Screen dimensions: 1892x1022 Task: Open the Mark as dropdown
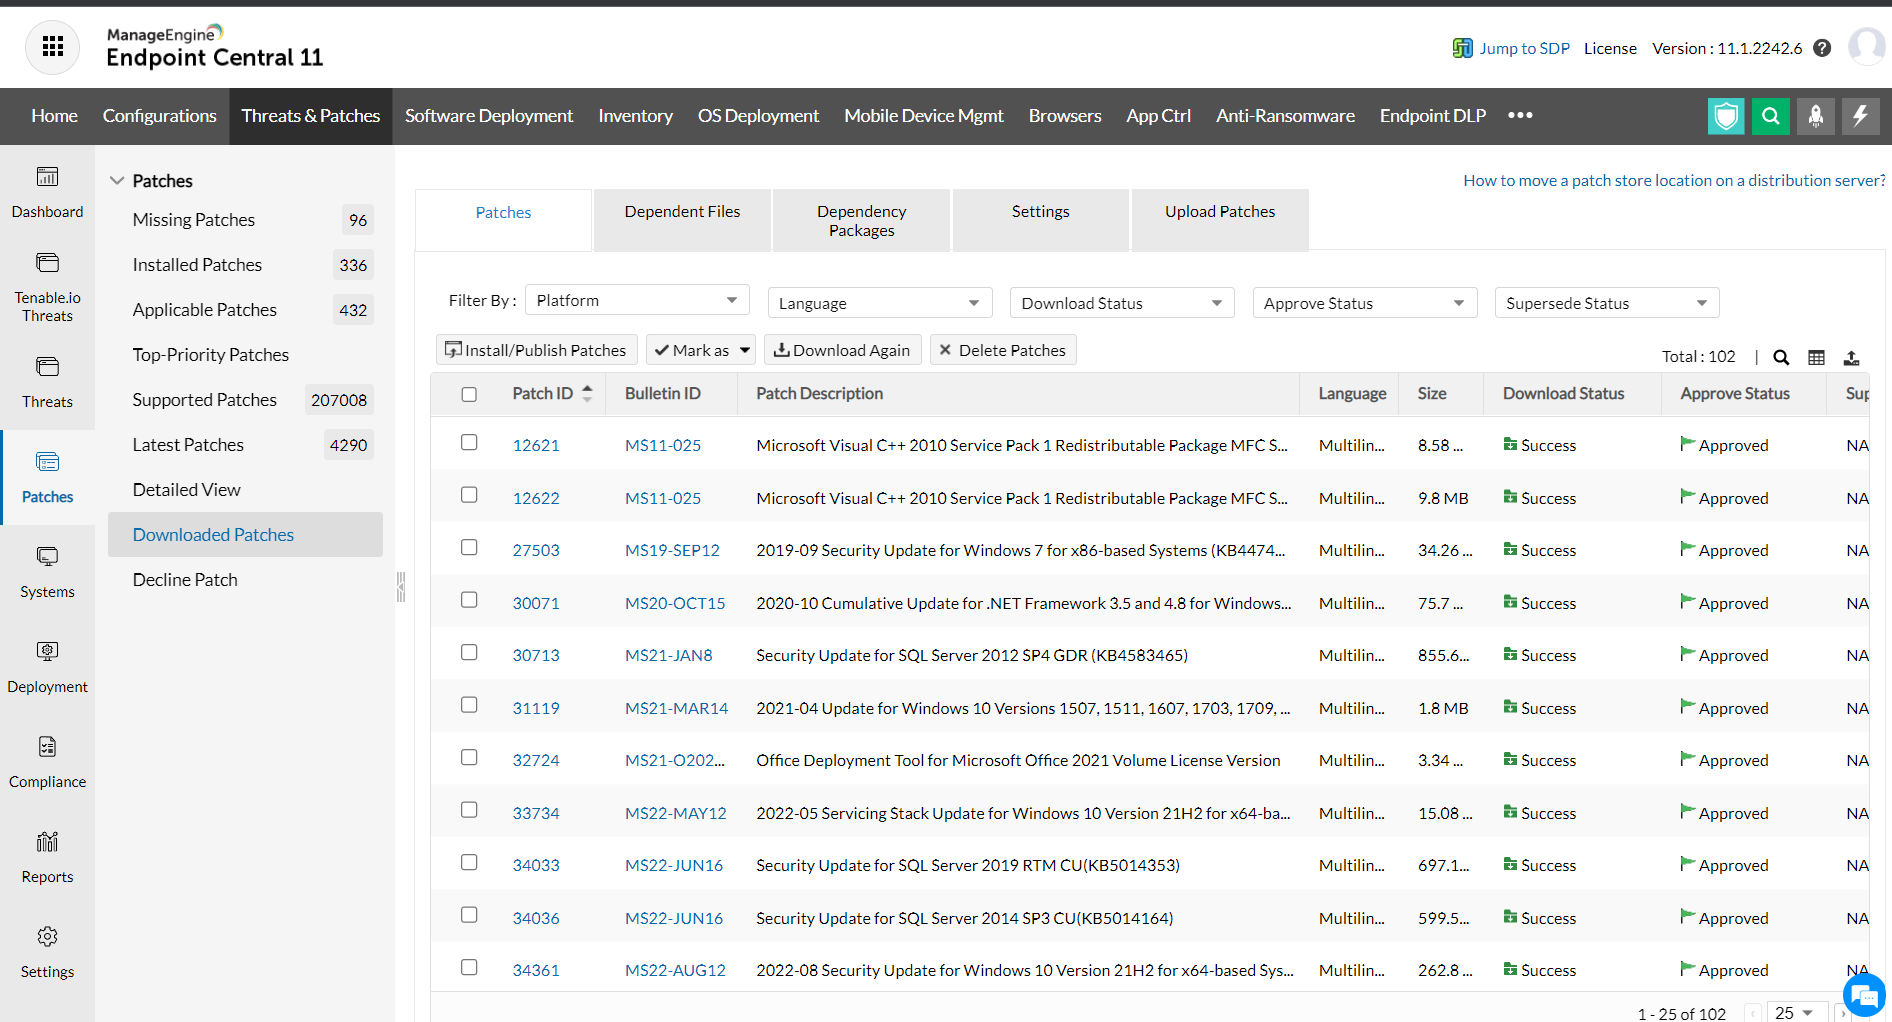(701, 350)
